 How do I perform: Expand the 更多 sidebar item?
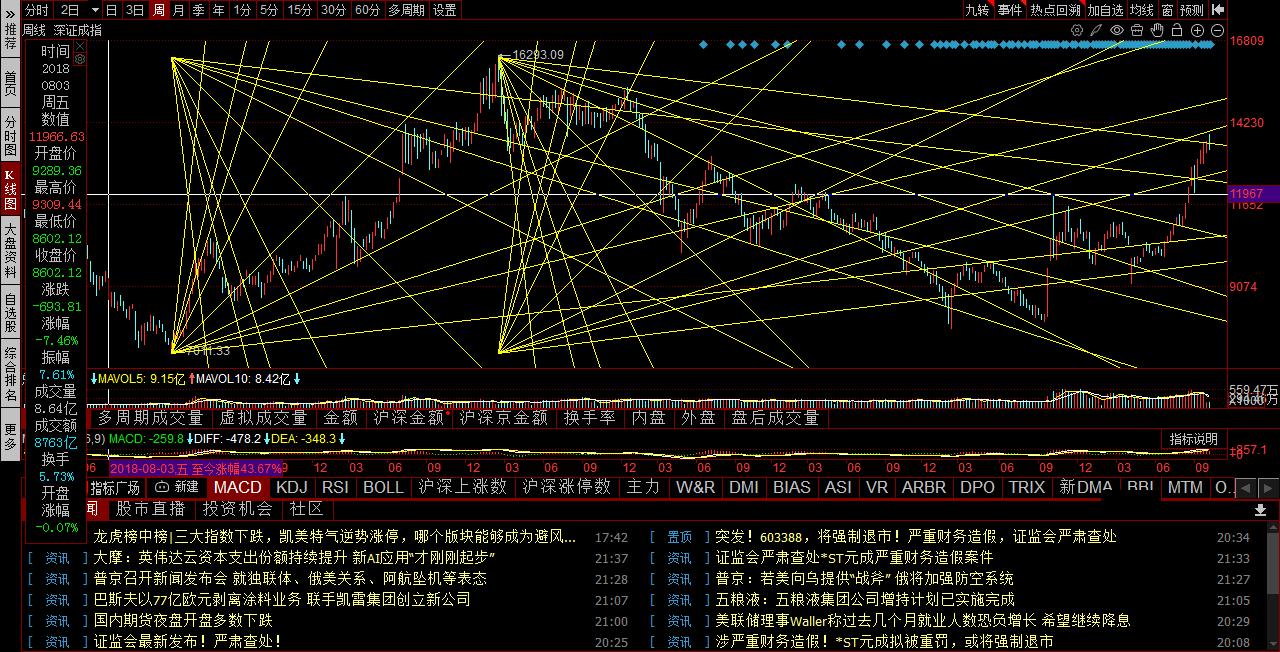10,436
